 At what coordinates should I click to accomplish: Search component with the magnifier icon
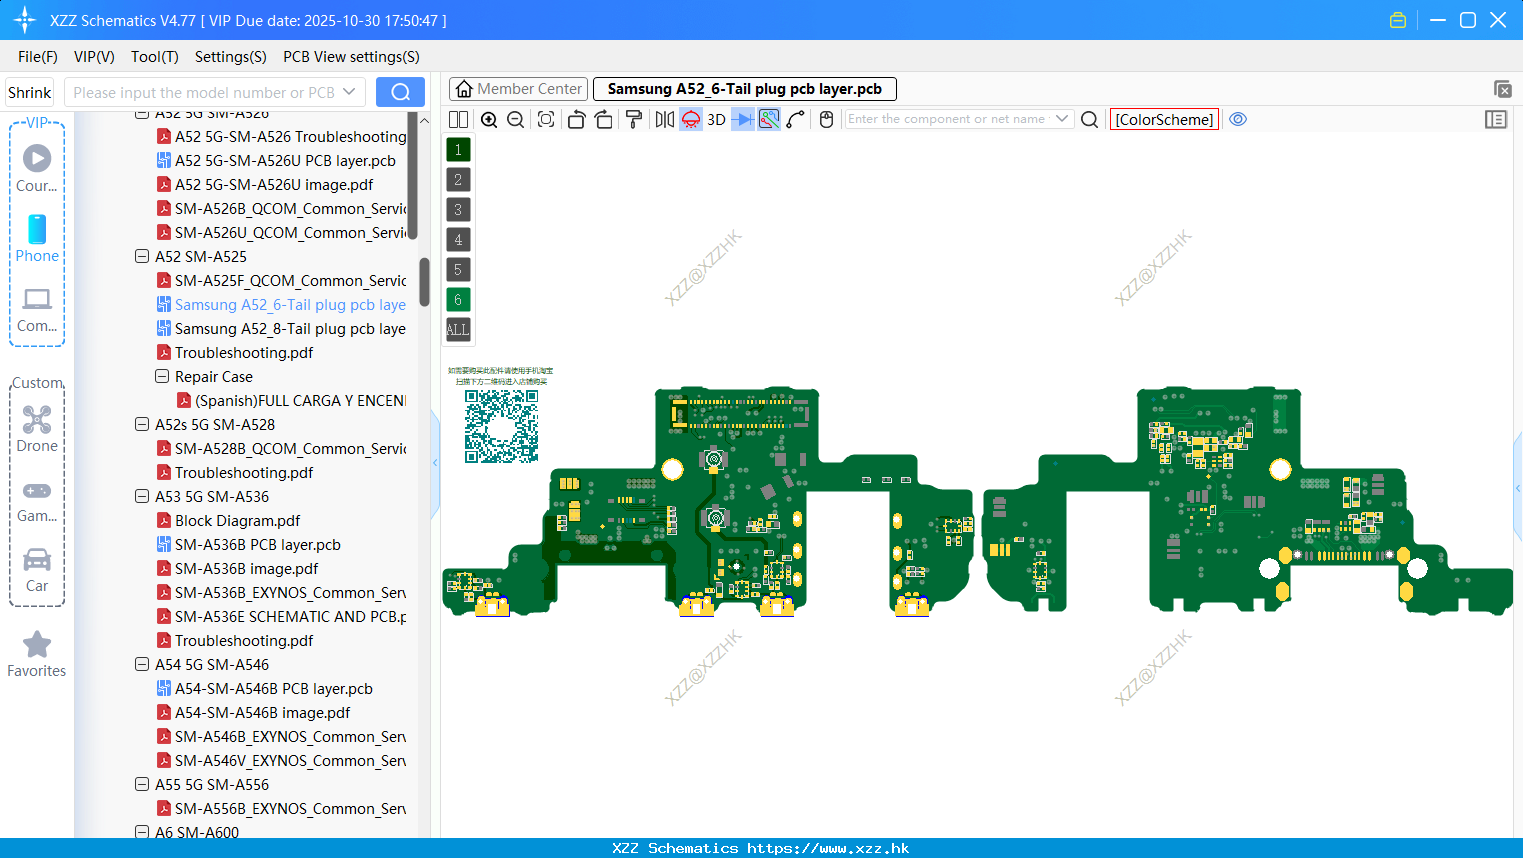(1090, 119)
